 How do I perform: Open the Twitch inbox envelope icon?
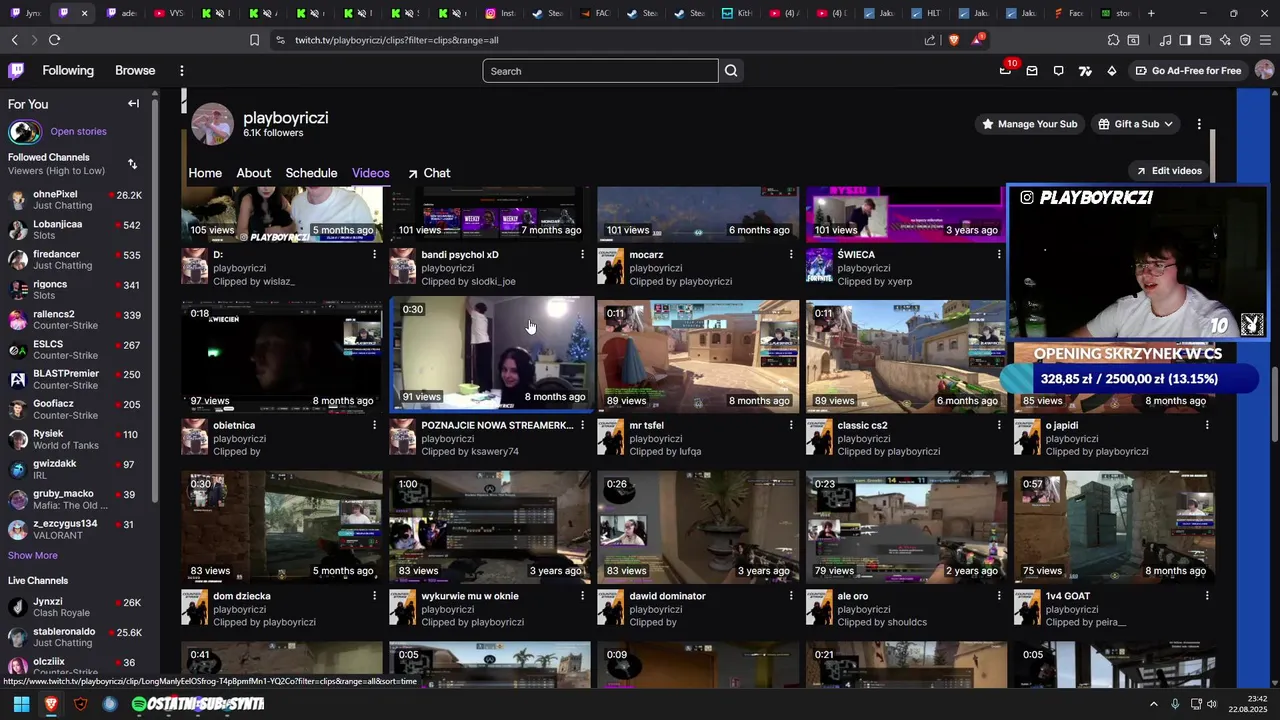point(1032,71)
